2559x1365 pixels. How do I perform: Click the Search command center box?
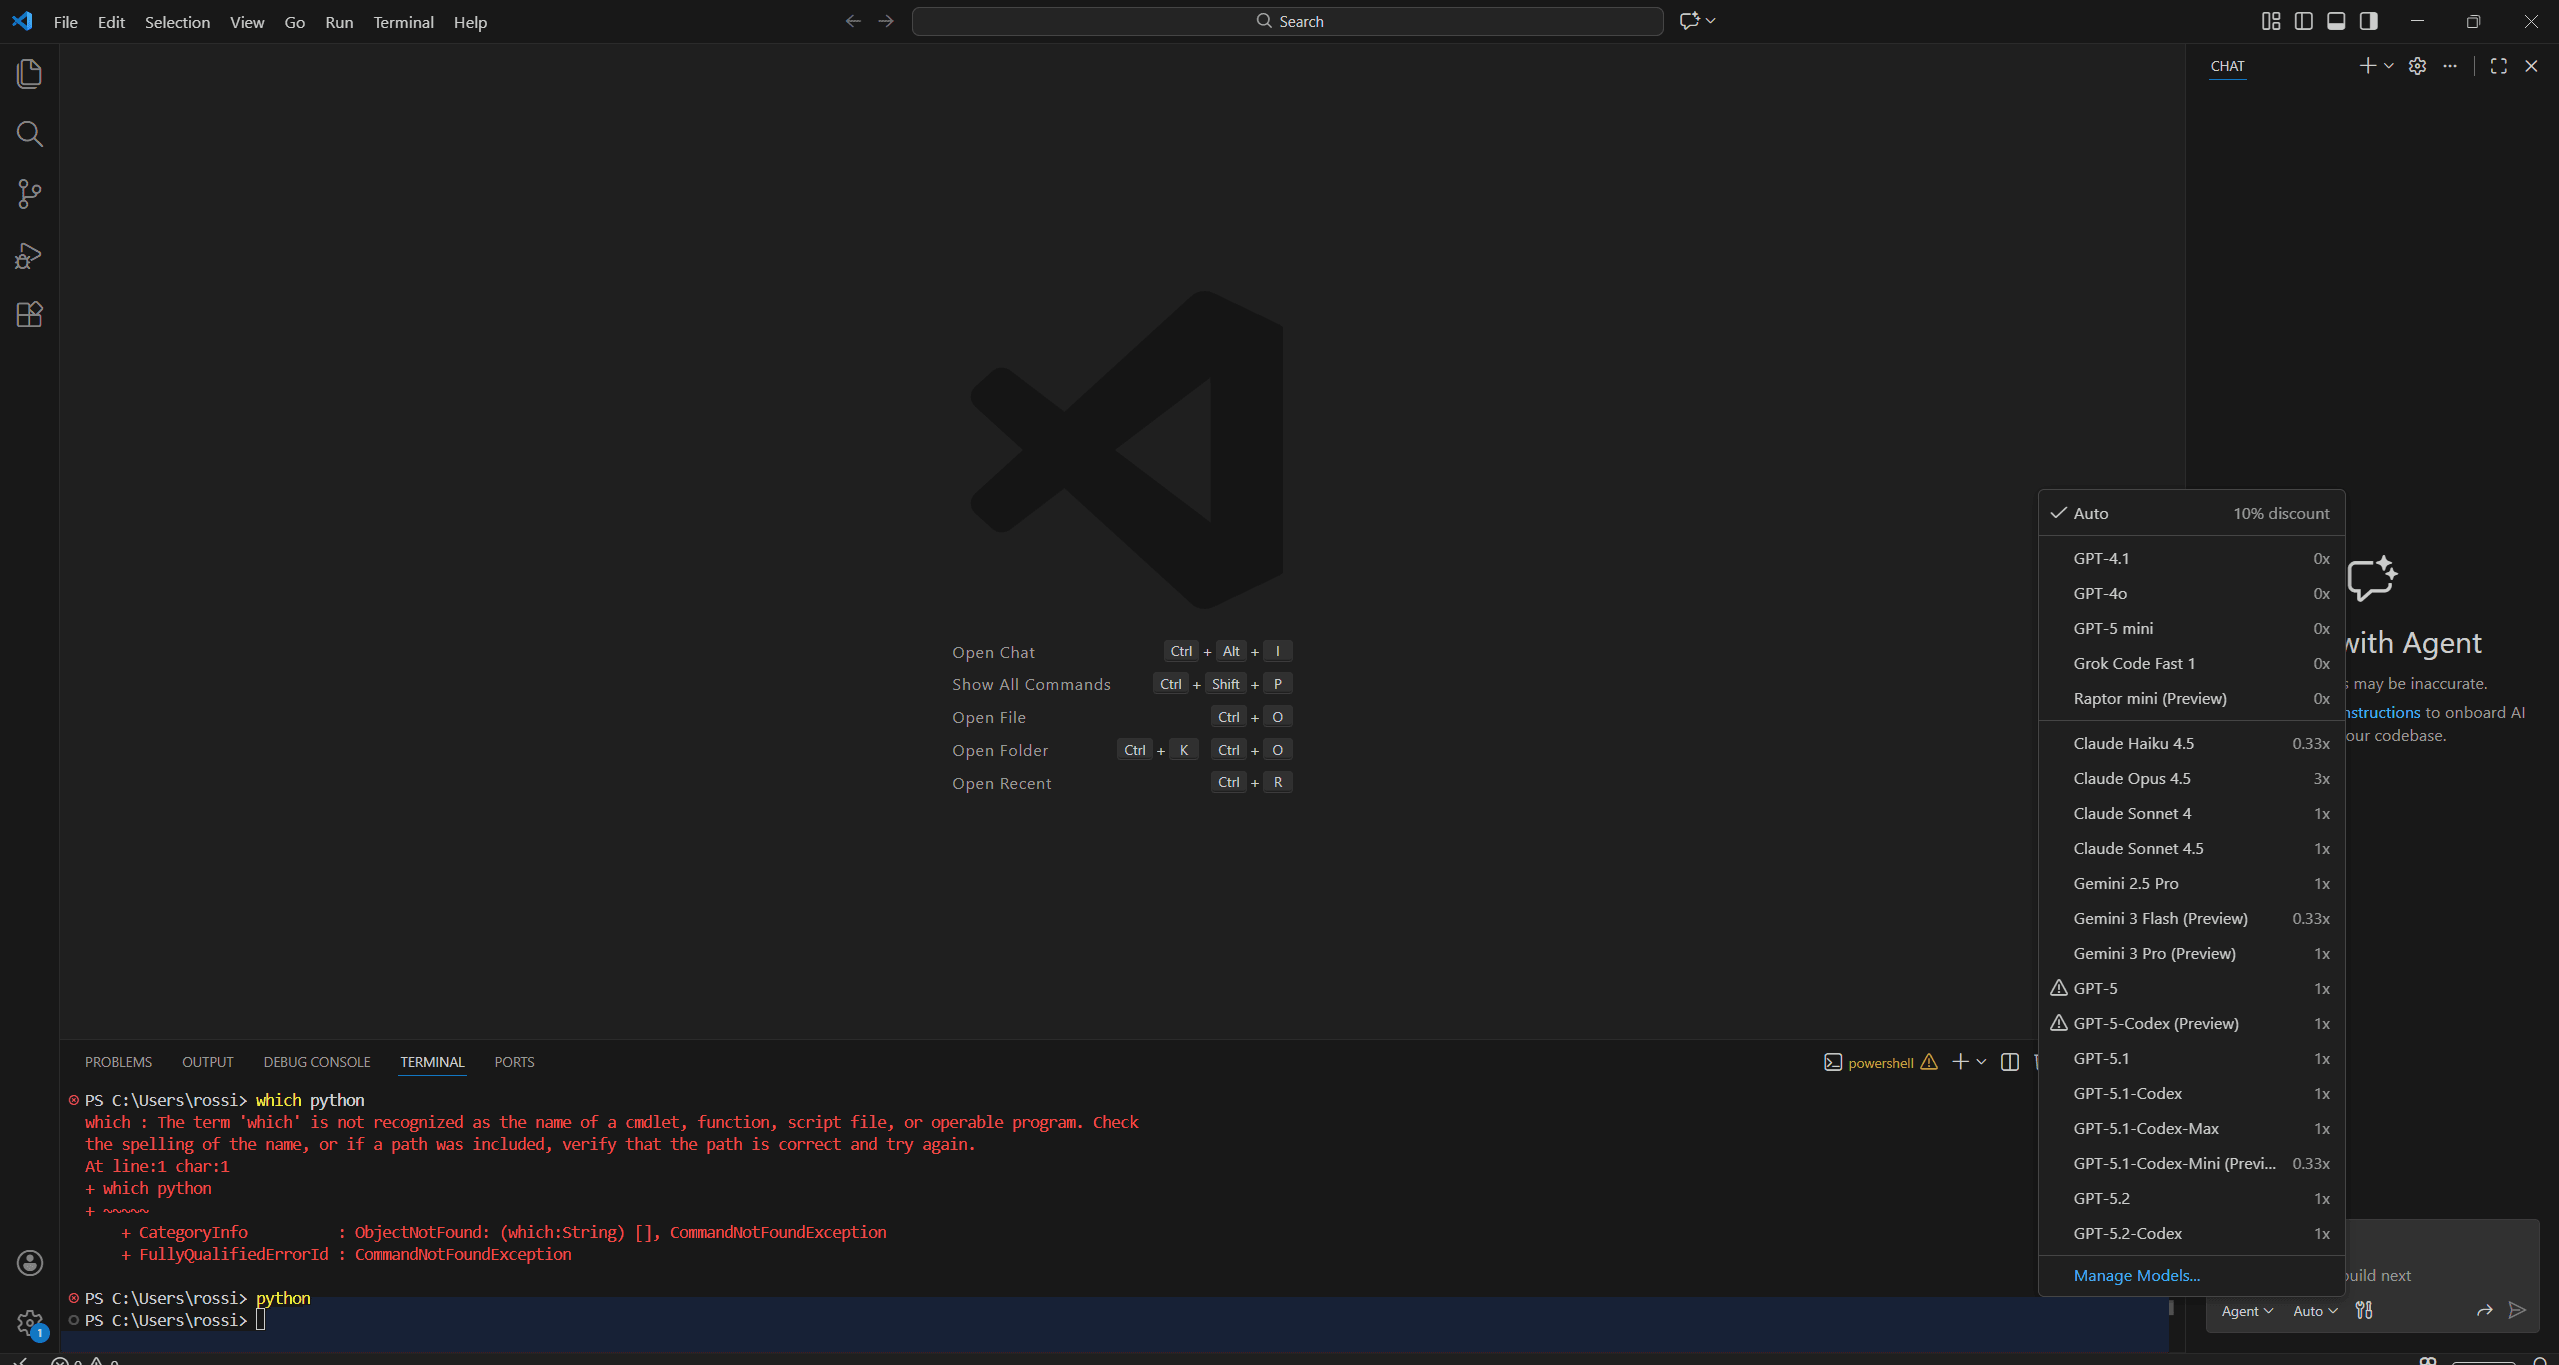pyautogui.click(x=1287, y=21)
